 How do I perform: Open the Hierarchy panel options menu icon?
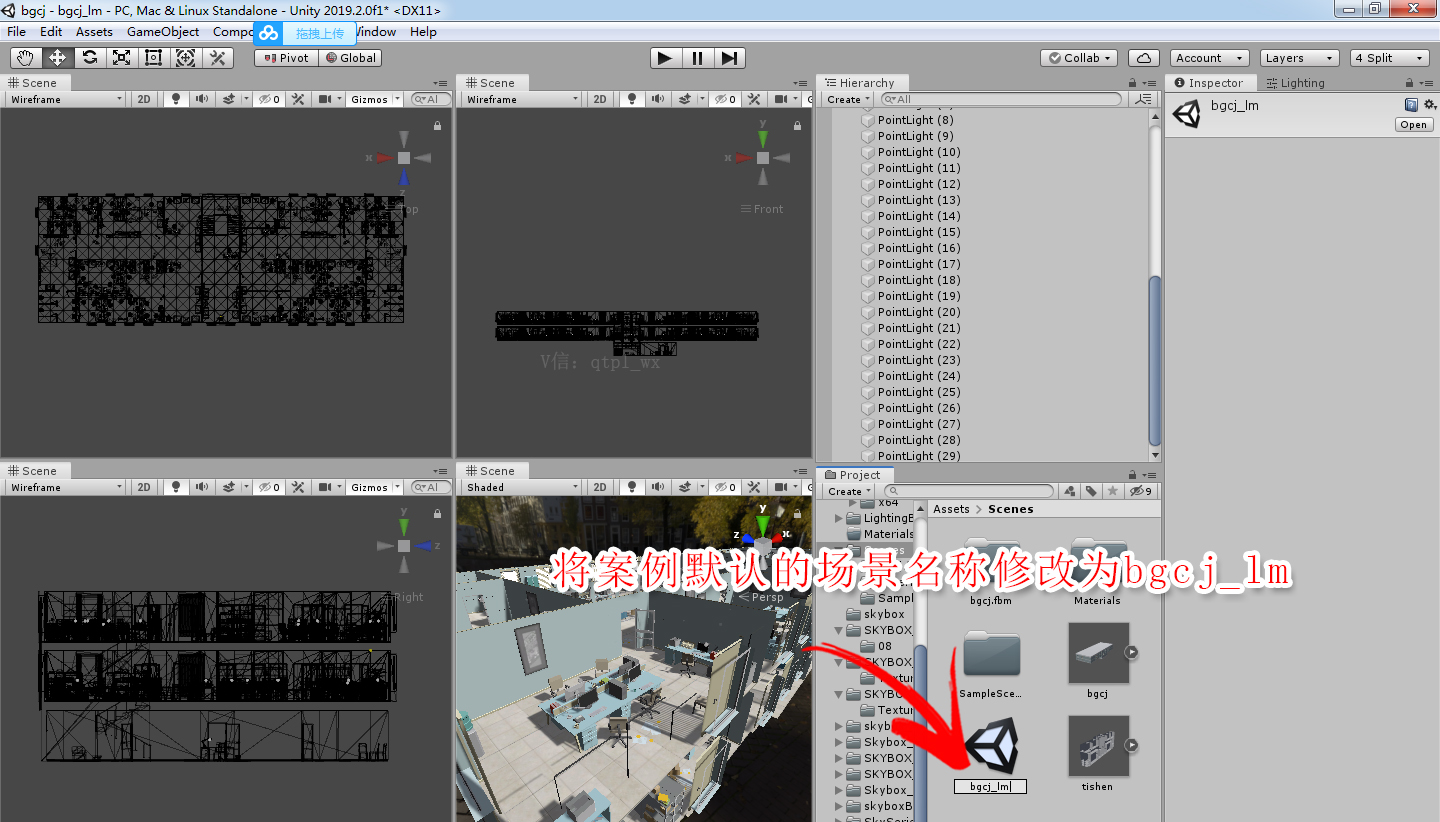(x=1149, y=83)
